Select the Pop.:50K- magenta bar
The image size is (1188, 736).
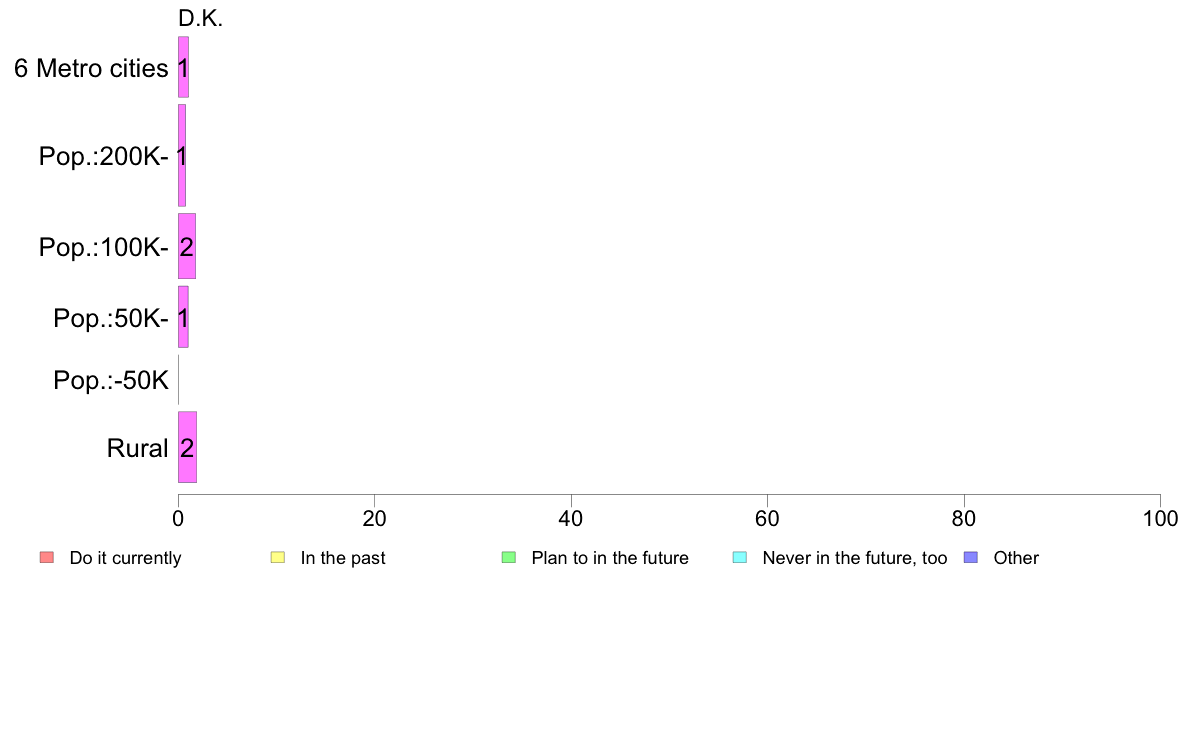(183, 317)
